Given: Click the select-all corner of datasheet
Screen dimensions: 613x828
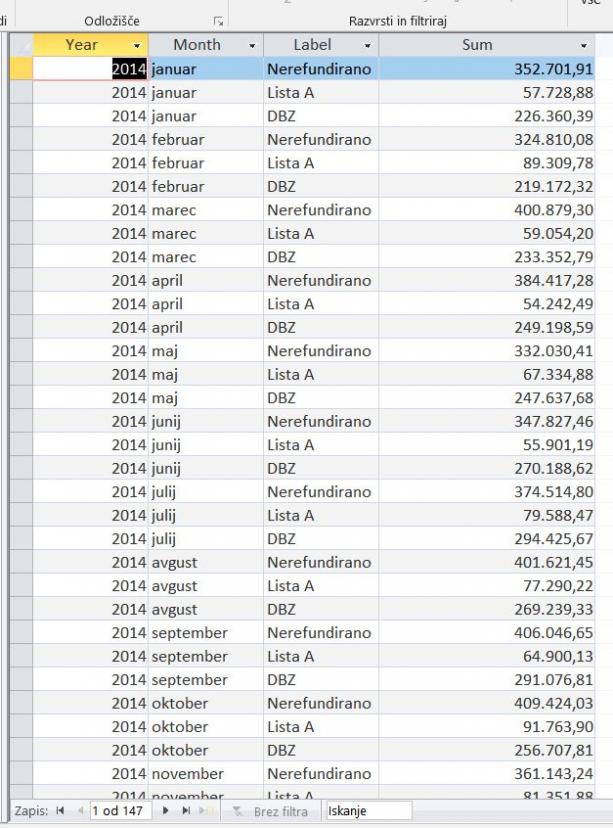Looking at the screenshot, I should [21, 45].
